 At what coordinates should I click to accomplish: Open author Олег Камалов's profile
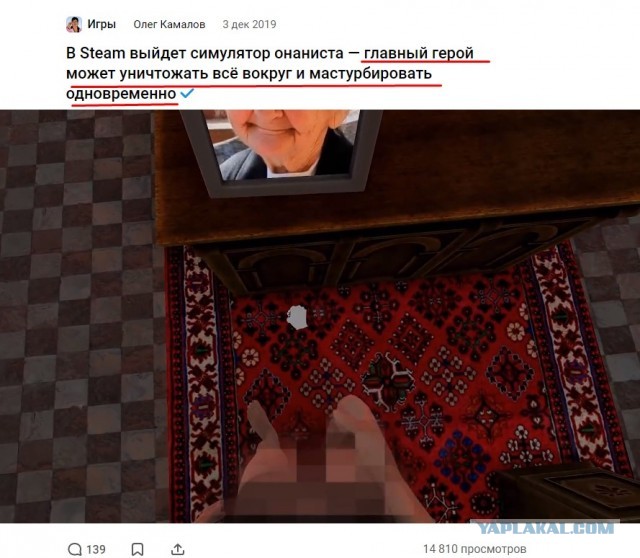169,24
